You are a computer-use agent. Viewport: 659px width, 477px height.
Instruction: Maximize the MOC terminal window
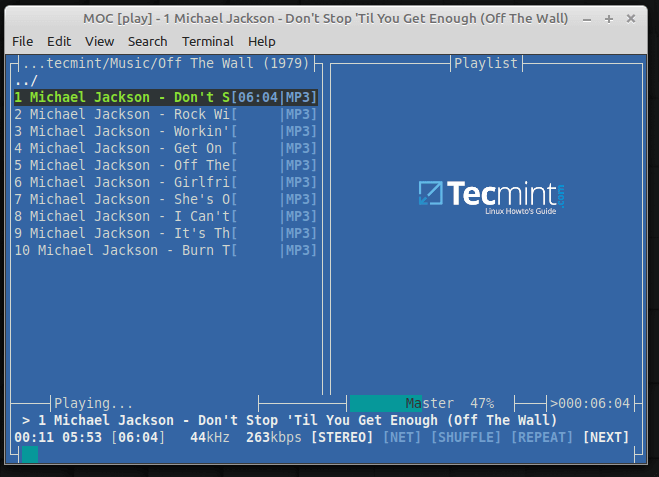(x=609, y=19)
